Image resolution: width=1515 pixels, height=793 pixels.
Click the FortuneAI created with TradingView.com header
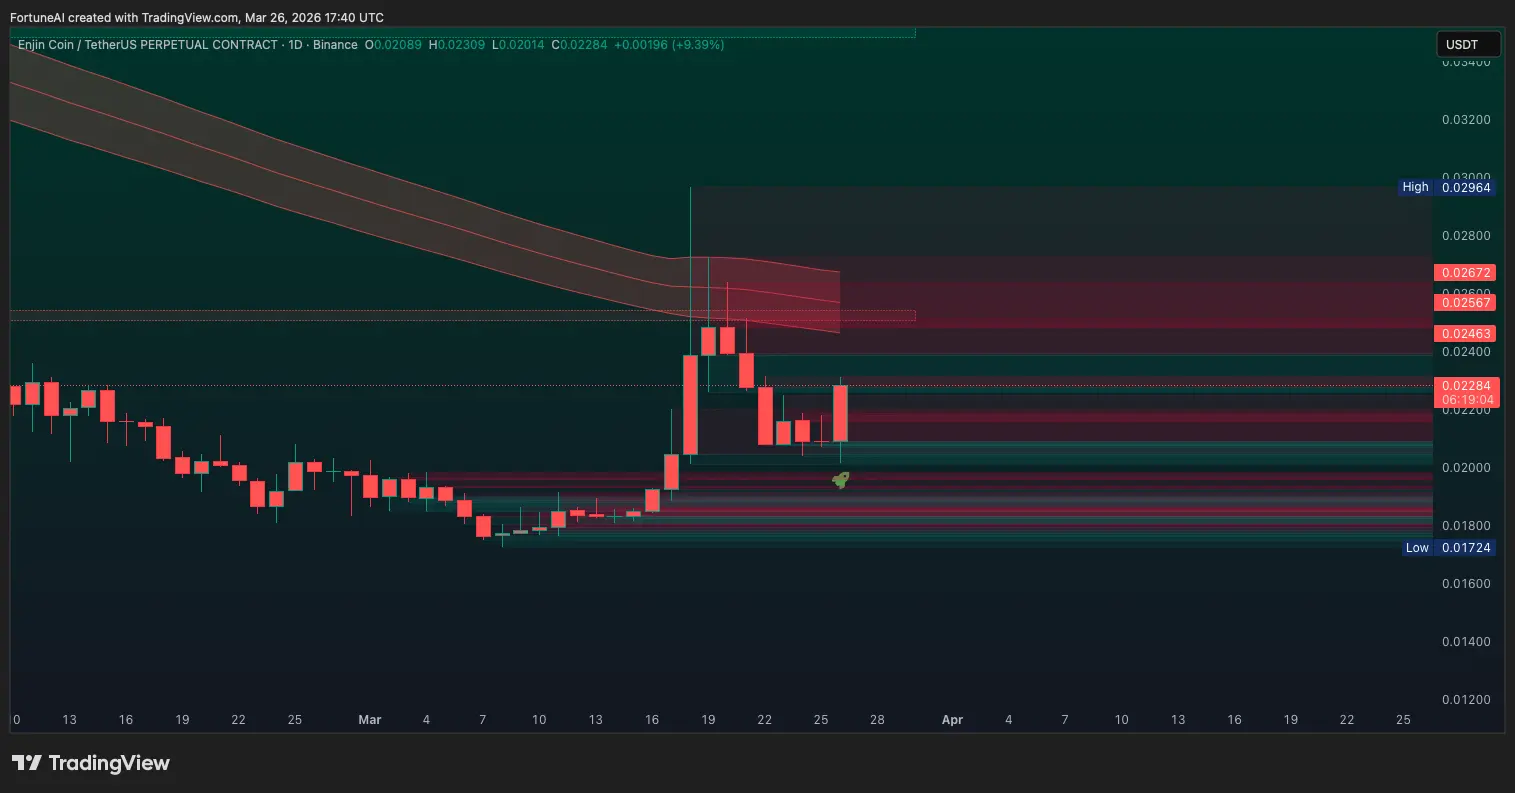point(197,18)
